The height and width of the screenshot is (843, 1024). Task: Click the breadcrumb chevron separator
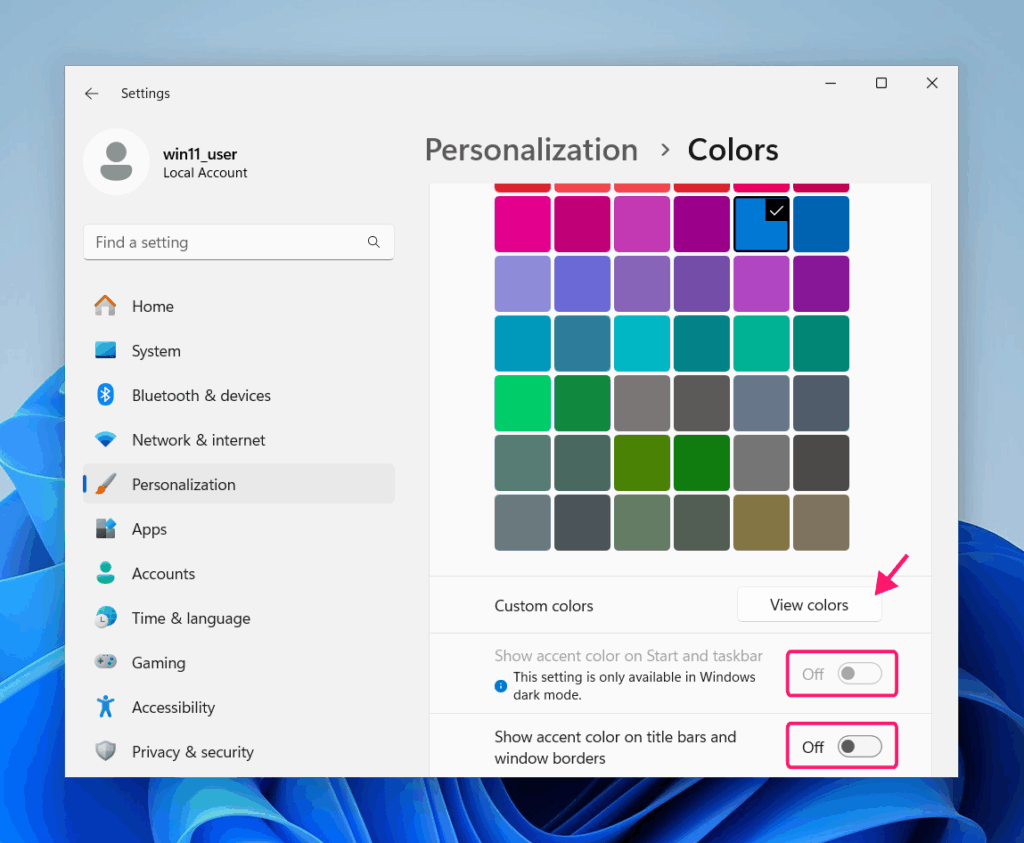click(665, 150)
